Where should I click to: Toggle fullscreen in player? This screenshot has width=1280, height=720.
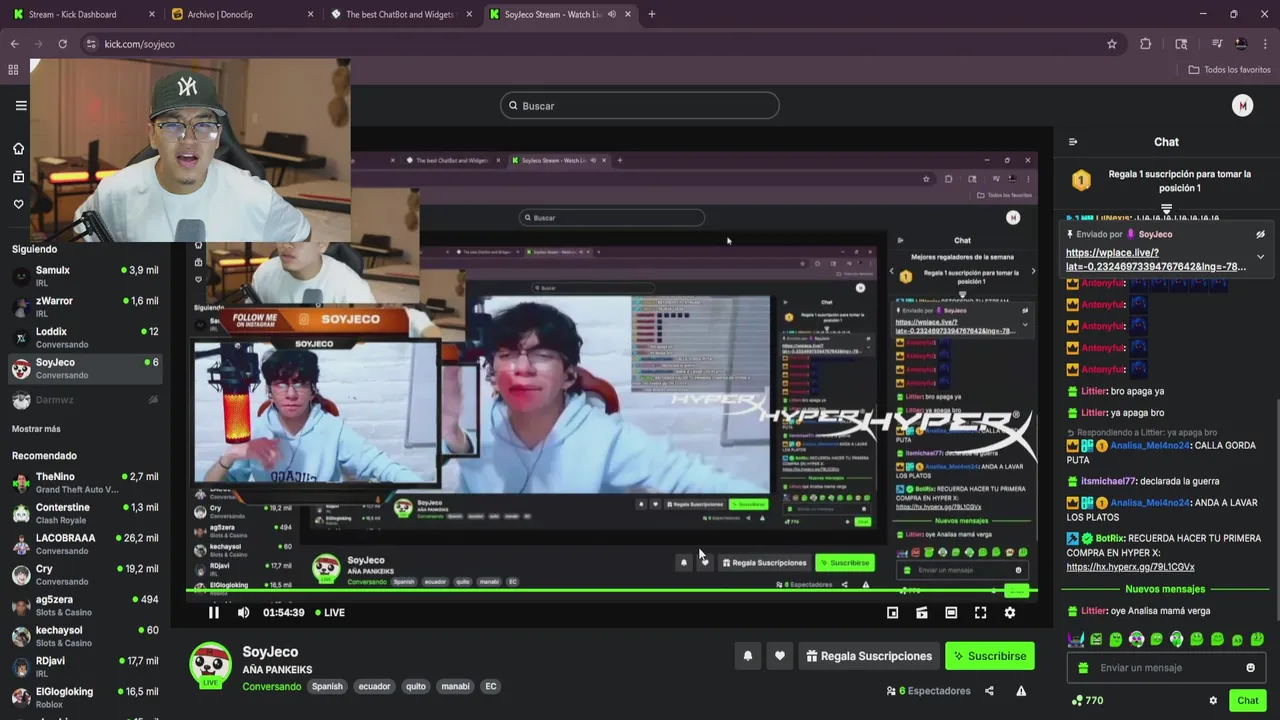[981, 613]
